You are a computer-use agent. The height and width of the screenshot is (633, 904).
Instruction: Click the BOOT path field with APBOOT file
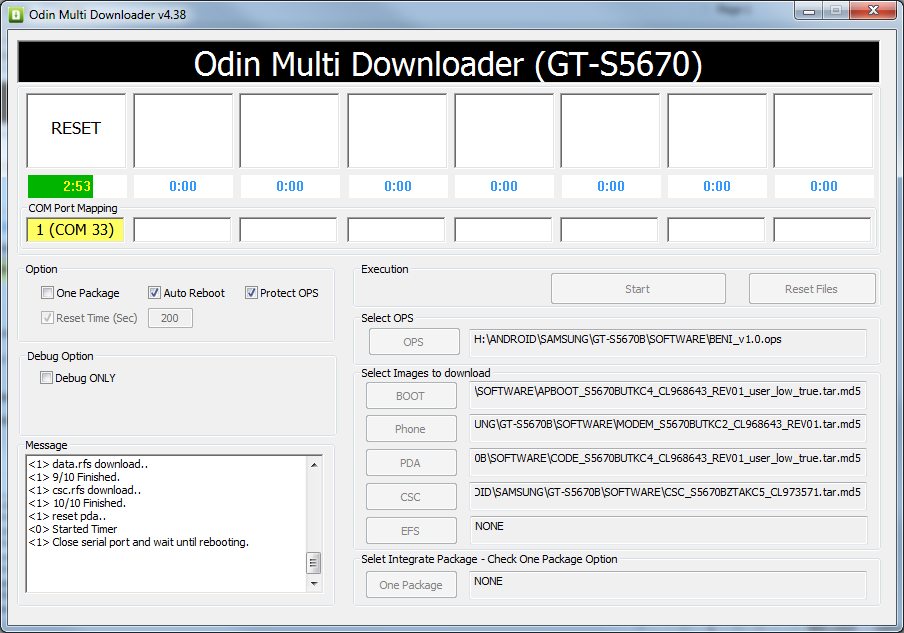tap(668, 395)
